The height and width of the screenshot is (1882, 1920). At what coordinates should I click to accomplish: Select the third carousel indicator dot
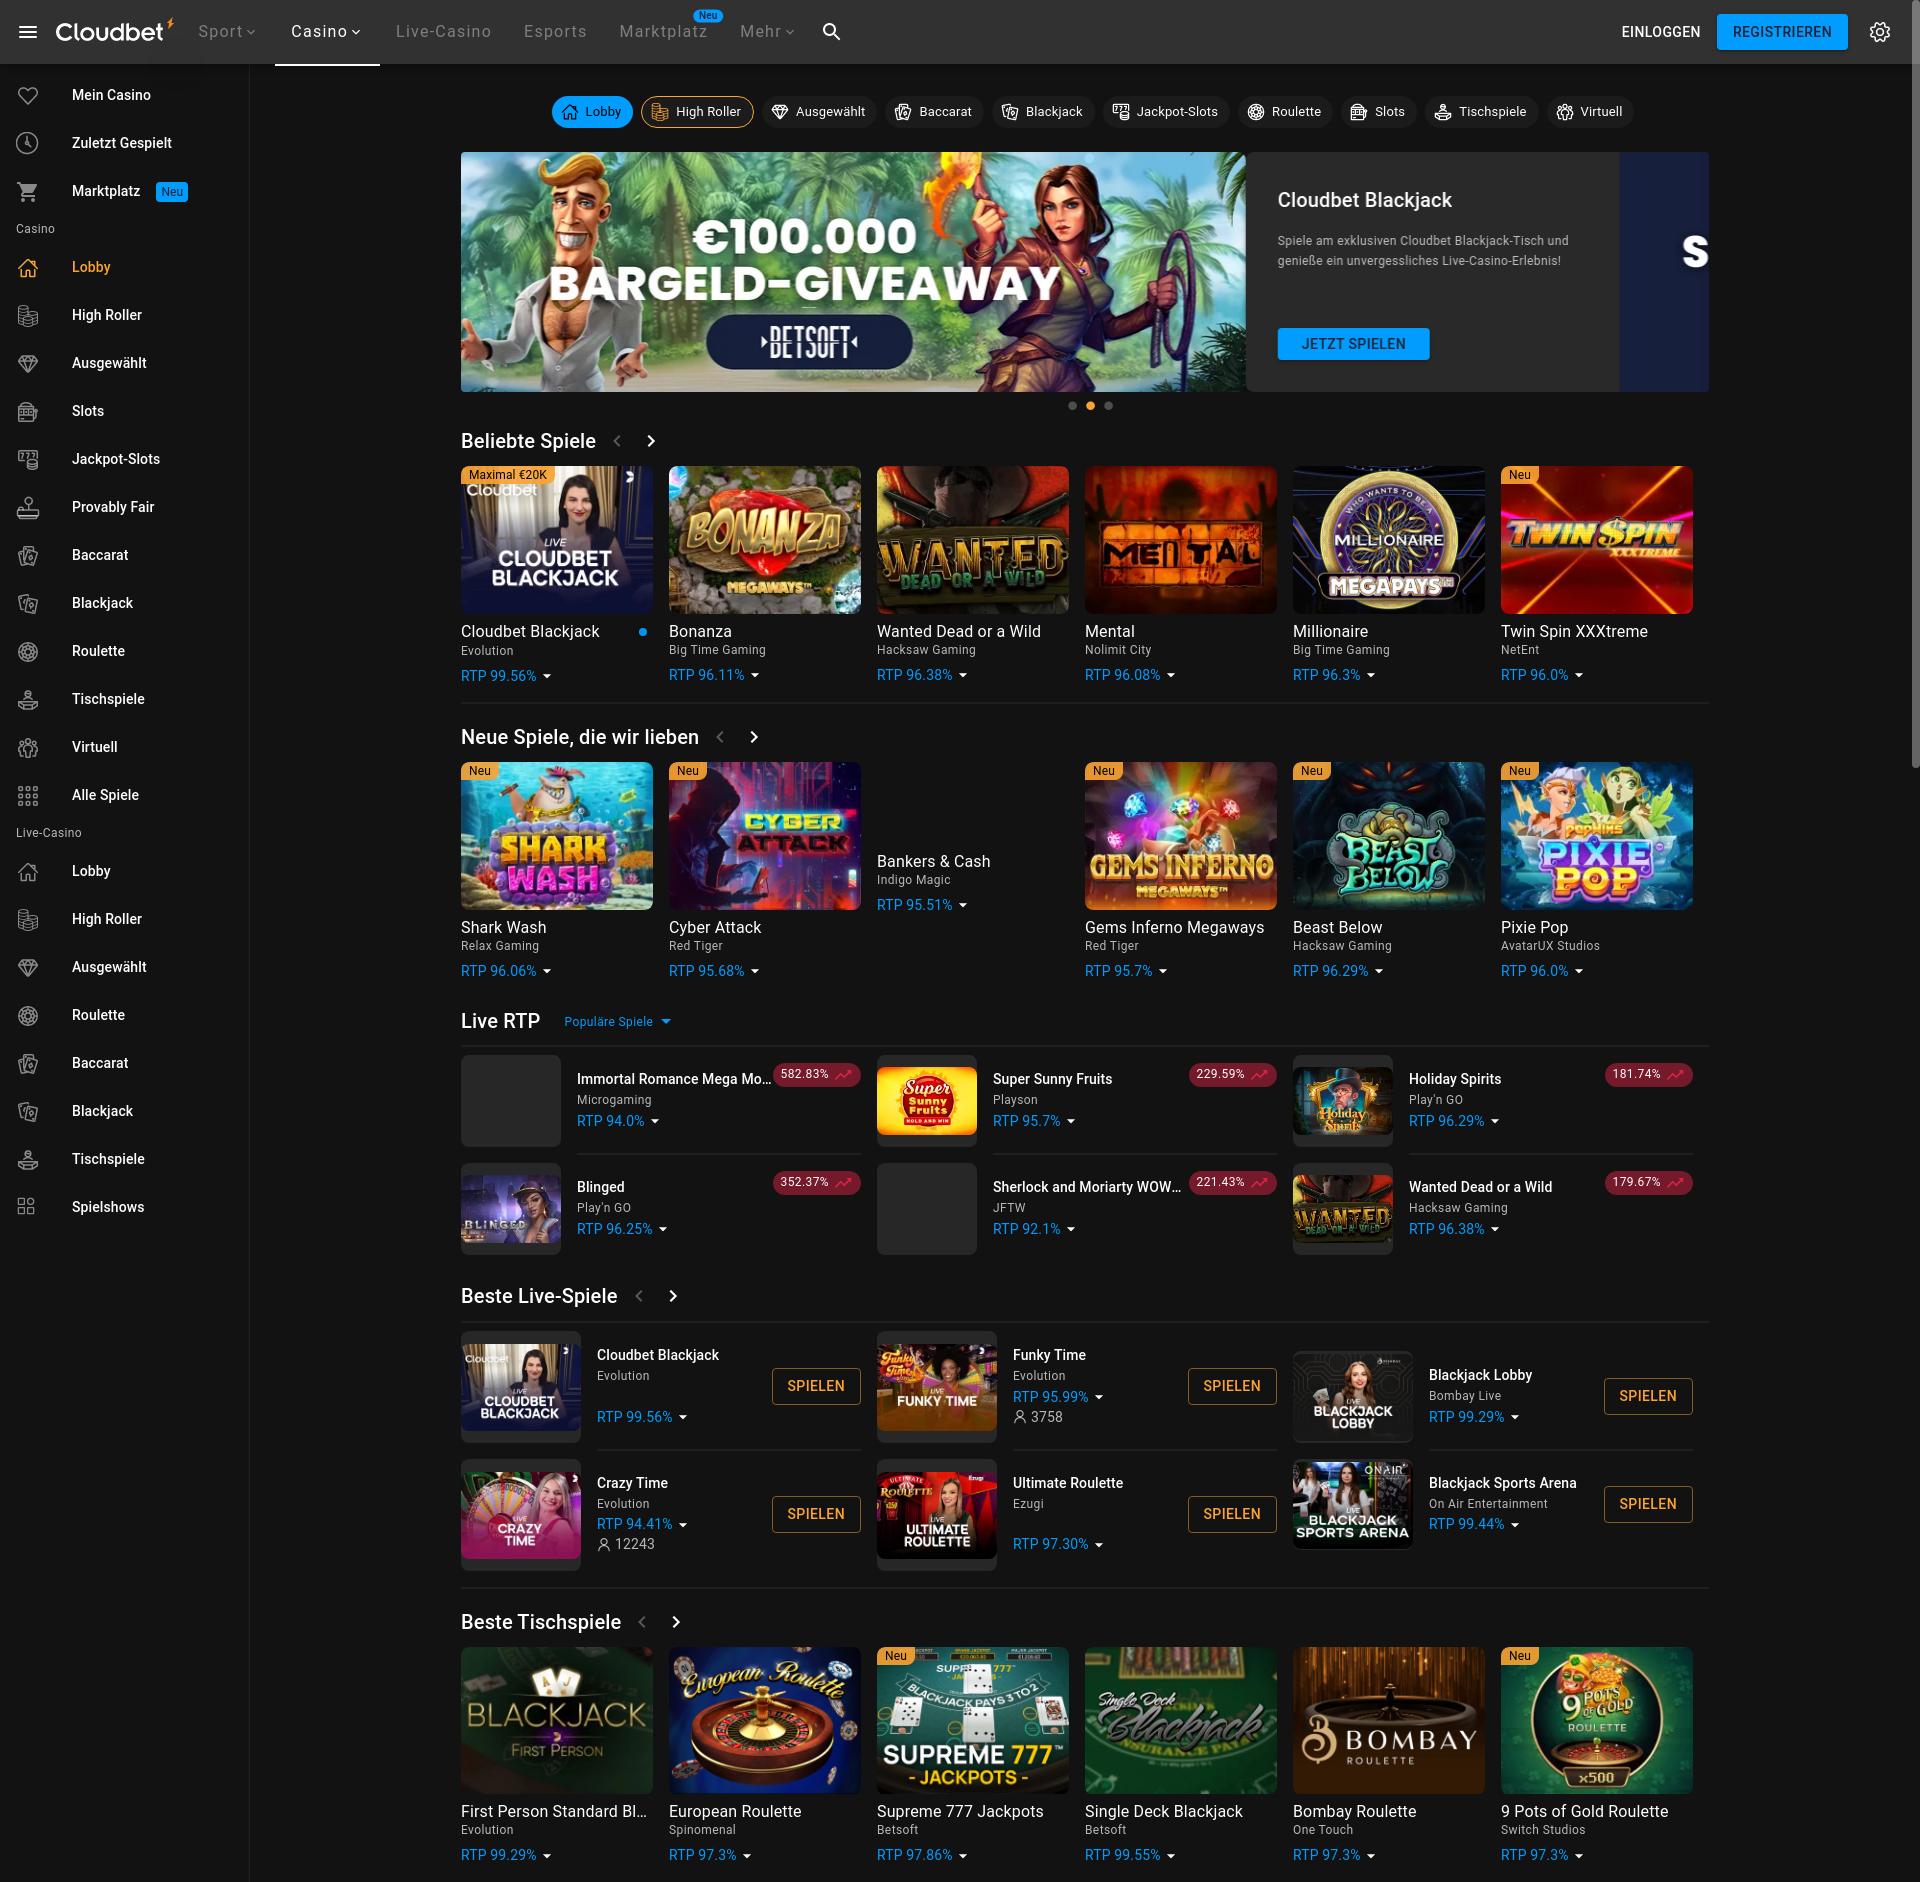point(1108,405)
